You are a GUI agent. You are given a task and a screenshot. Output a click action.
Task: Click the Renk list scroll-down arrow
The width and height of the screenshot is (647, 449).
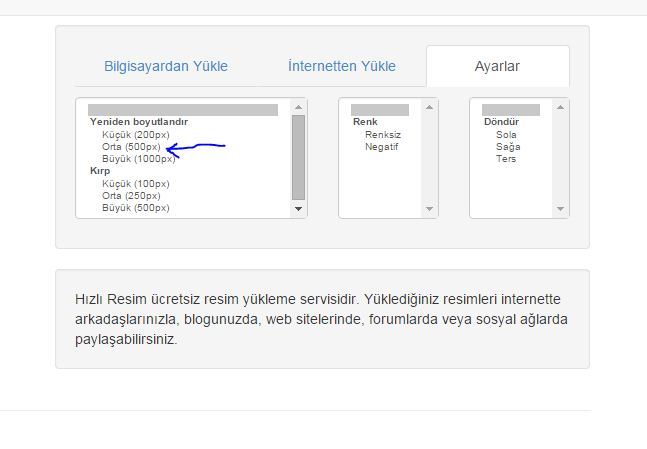tap(429, 209)
